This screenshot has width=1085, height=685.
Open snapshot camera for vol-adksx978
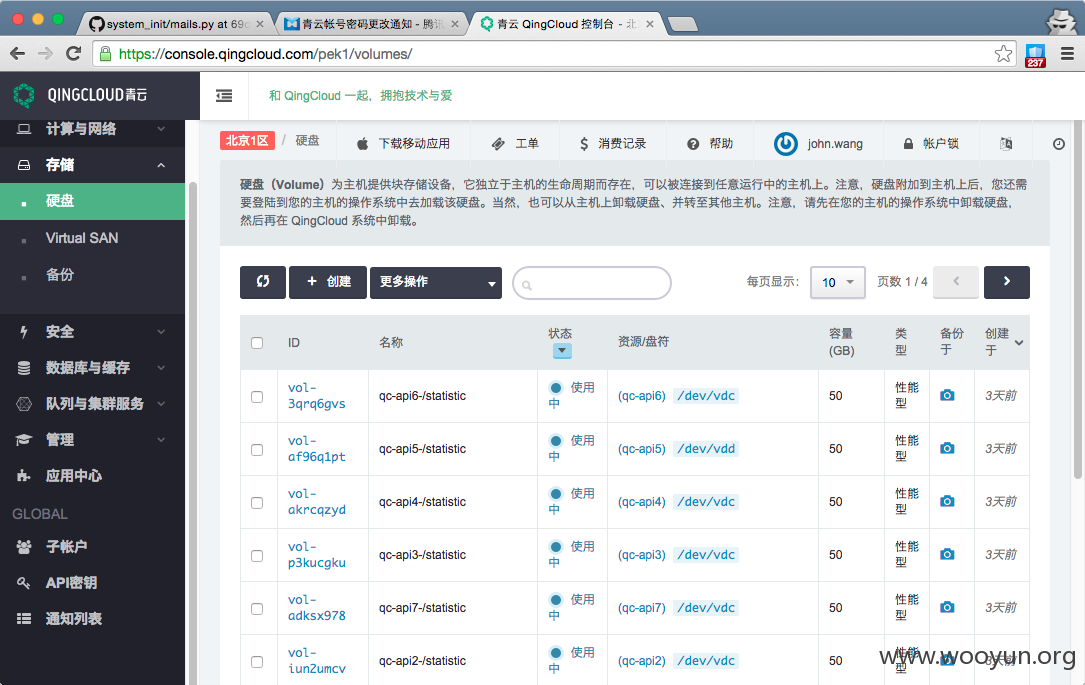947,607
